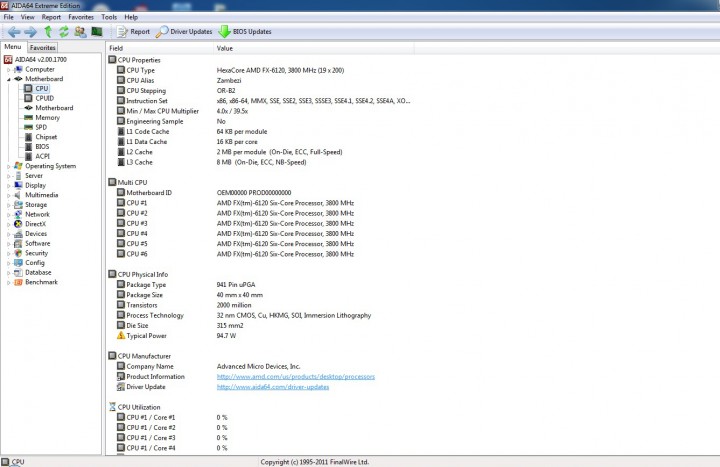The height and width of the screenshot is (467, 720).
Task: Open the Chipset tree item
Action: pos(40,136)
